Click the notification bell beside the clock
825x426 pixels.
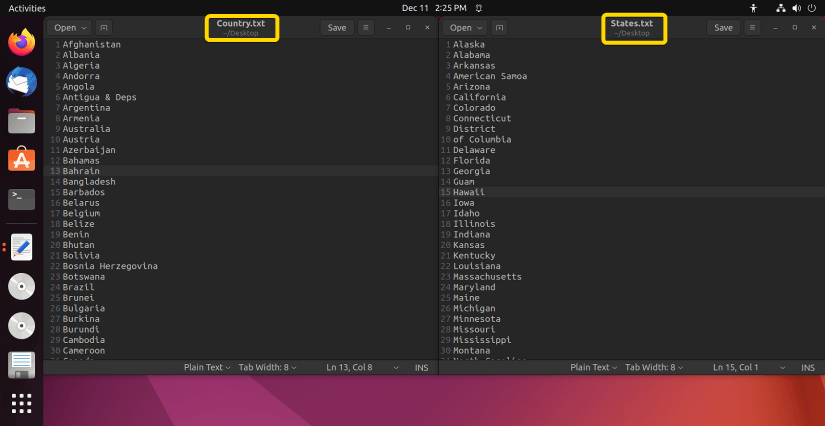(479, 8)
